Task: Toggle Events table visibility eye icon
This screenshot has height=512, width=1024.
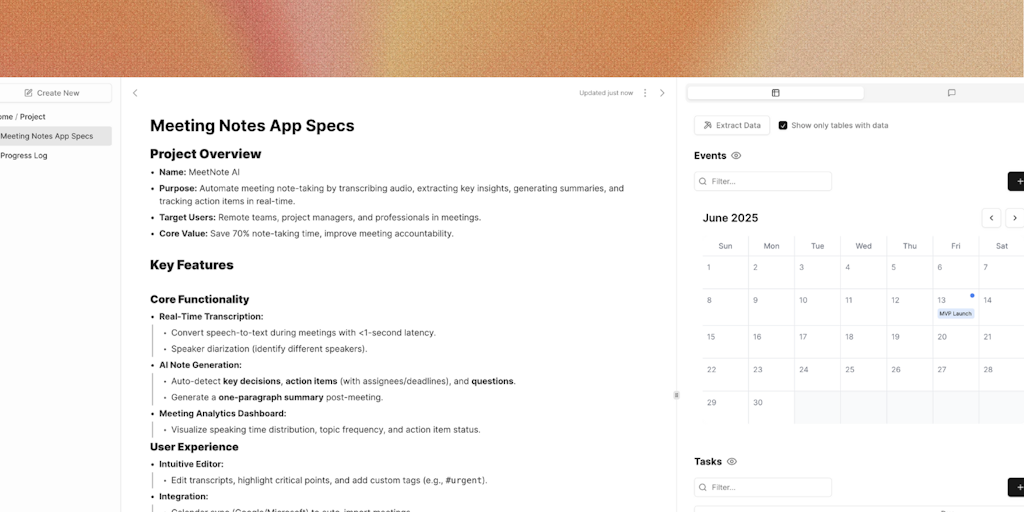Action: [x=736, y=155]
